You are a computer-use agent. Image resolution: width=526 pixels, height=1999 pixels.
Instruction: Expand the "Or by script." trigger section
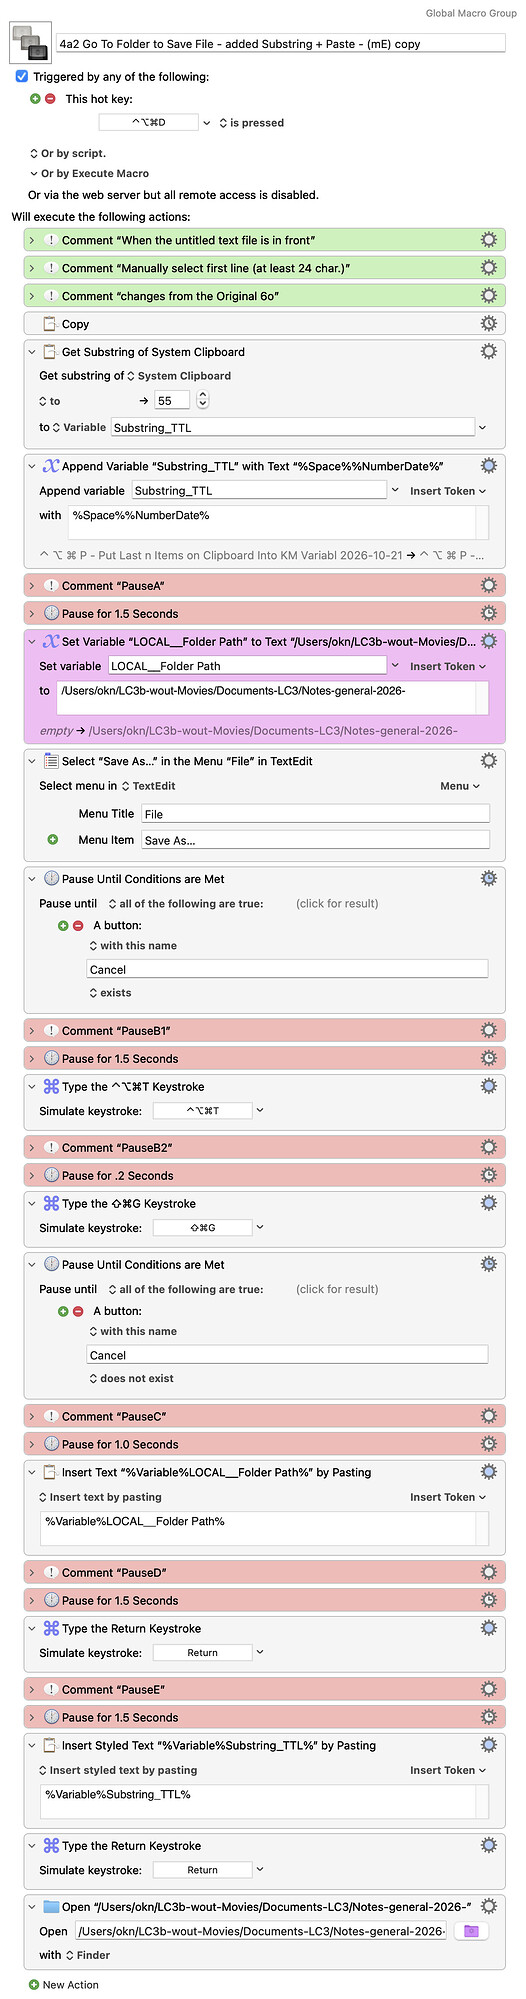(34, 154)
